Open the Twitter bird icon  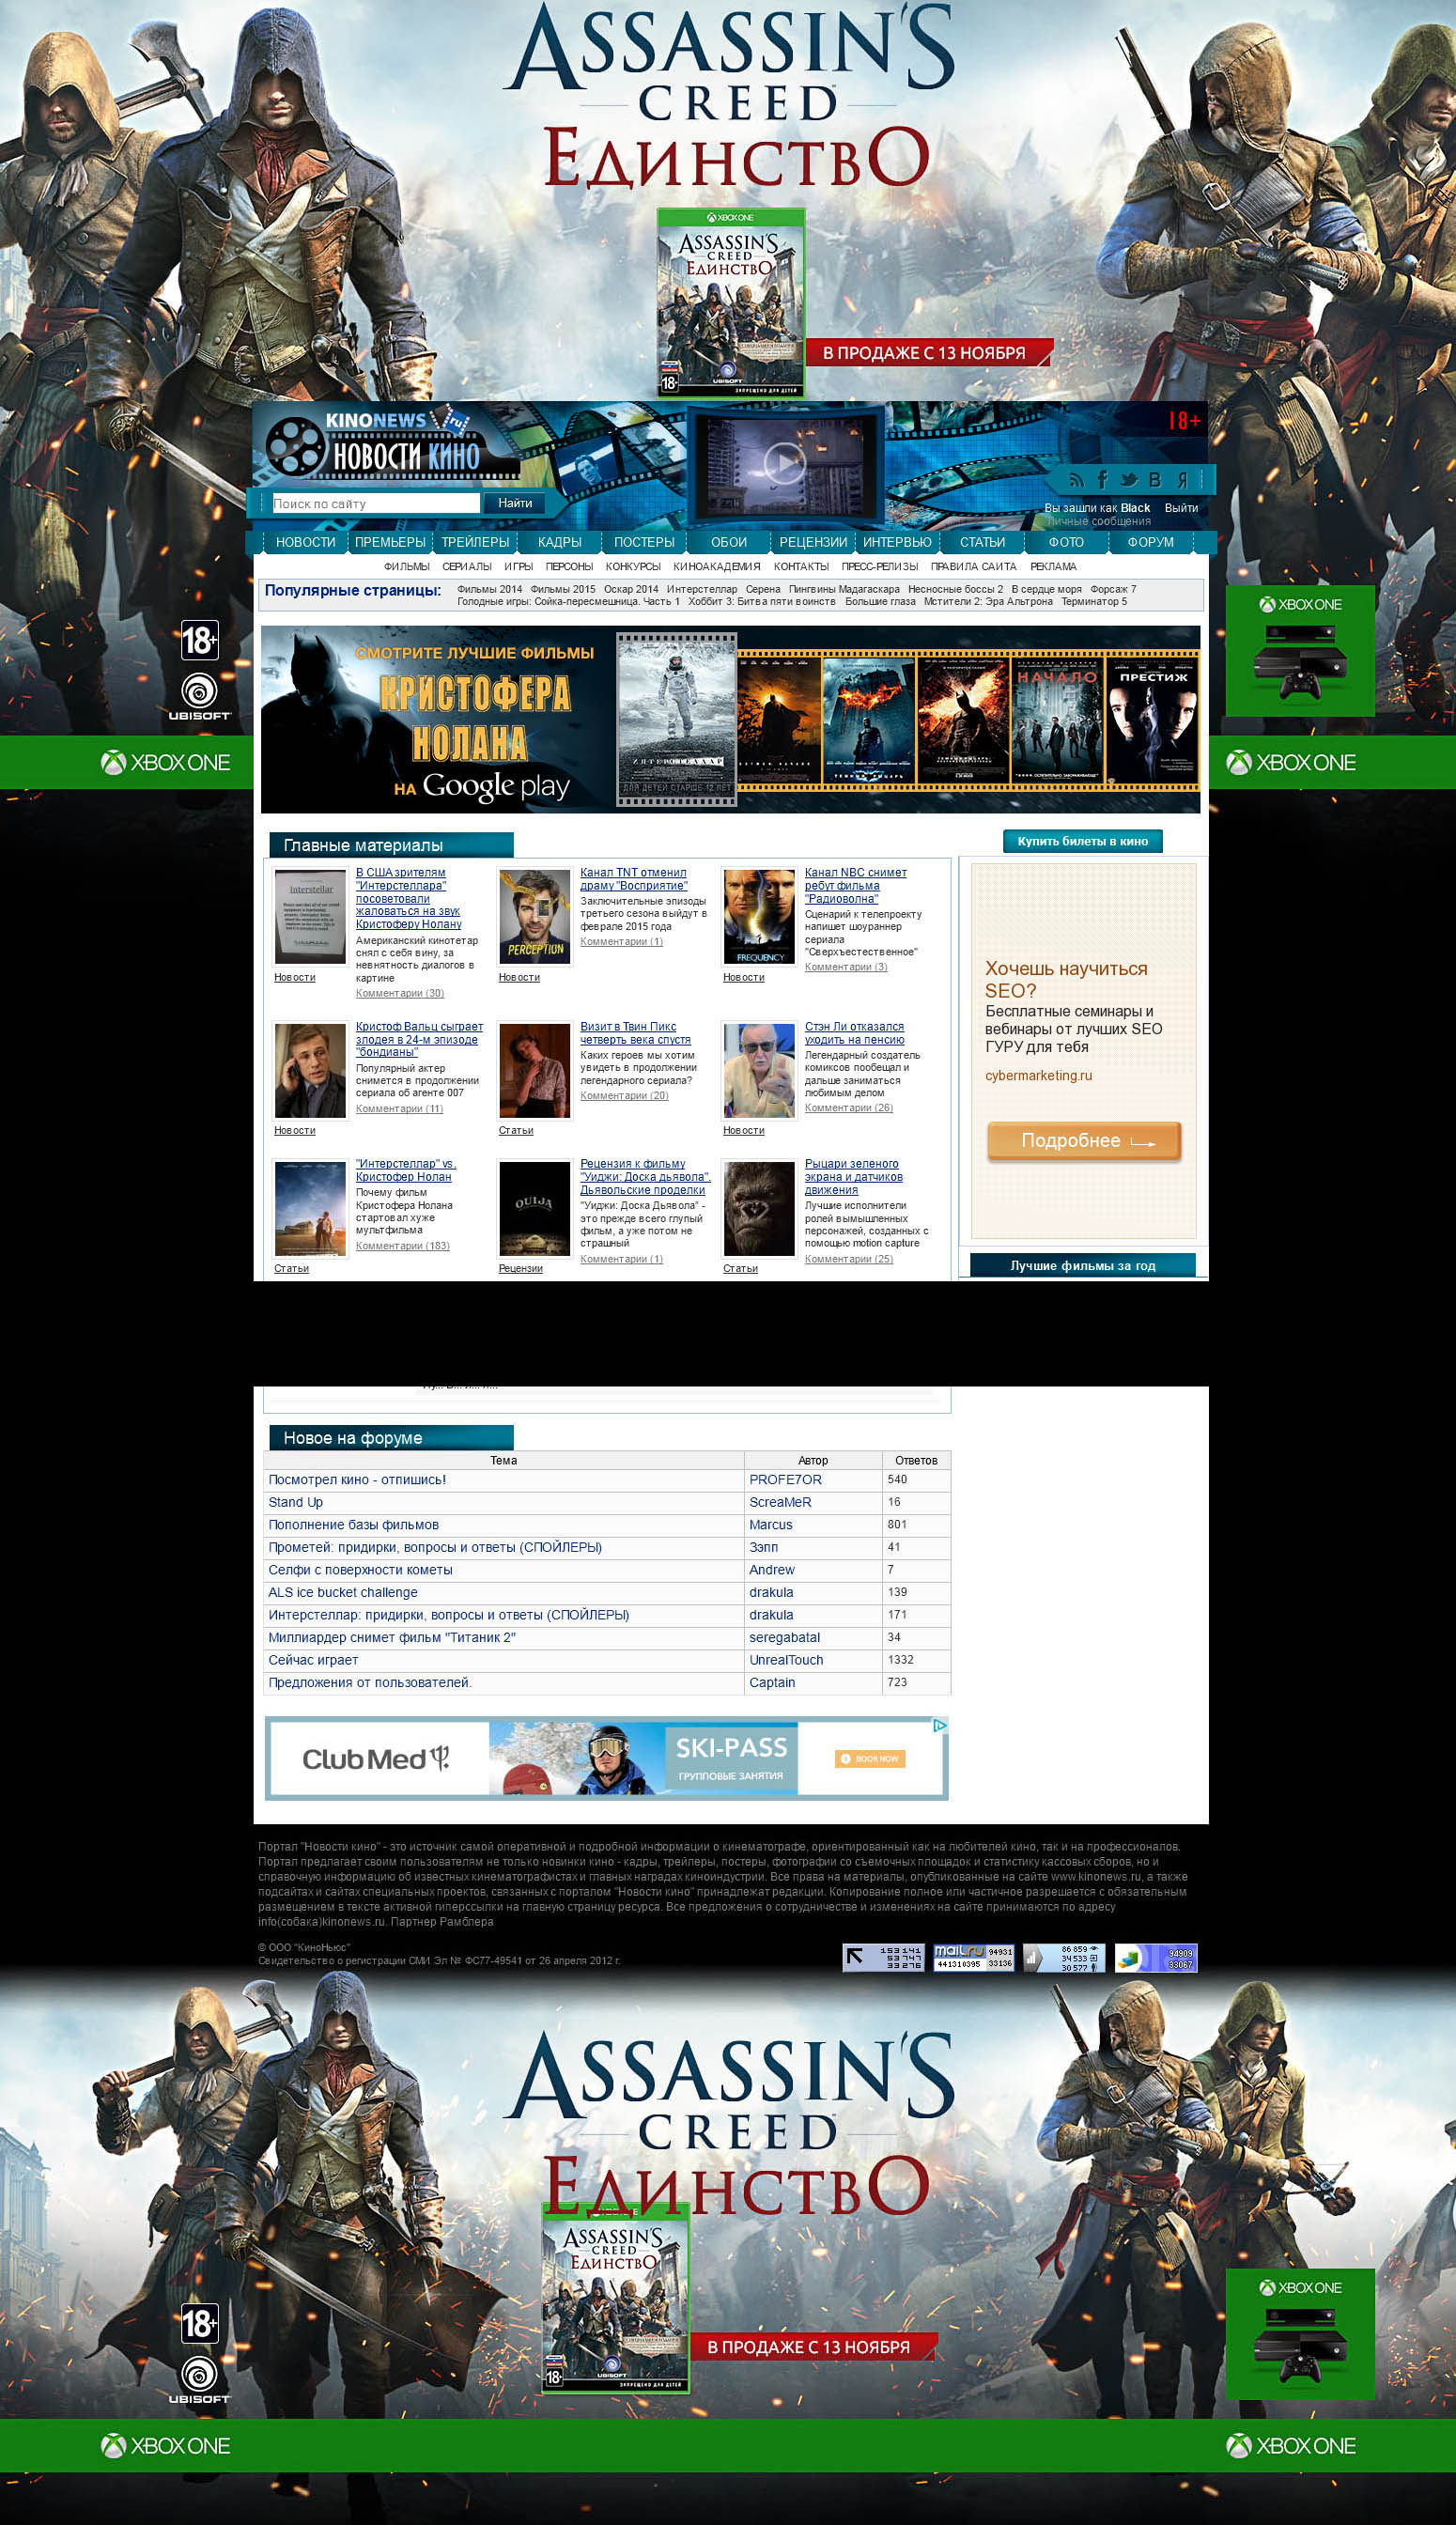pyautogui.click(x=1129, y=480)
